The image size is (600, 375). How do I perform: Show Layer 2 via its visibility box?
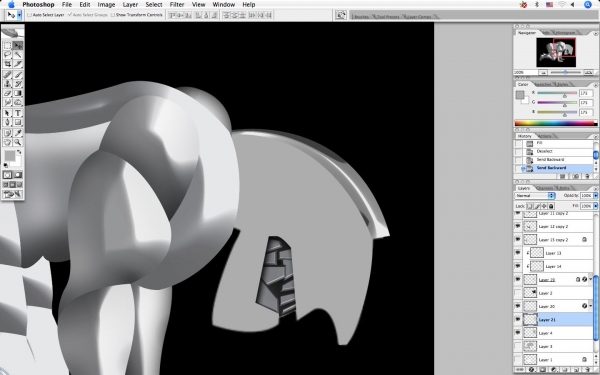[x=518, y=293]
